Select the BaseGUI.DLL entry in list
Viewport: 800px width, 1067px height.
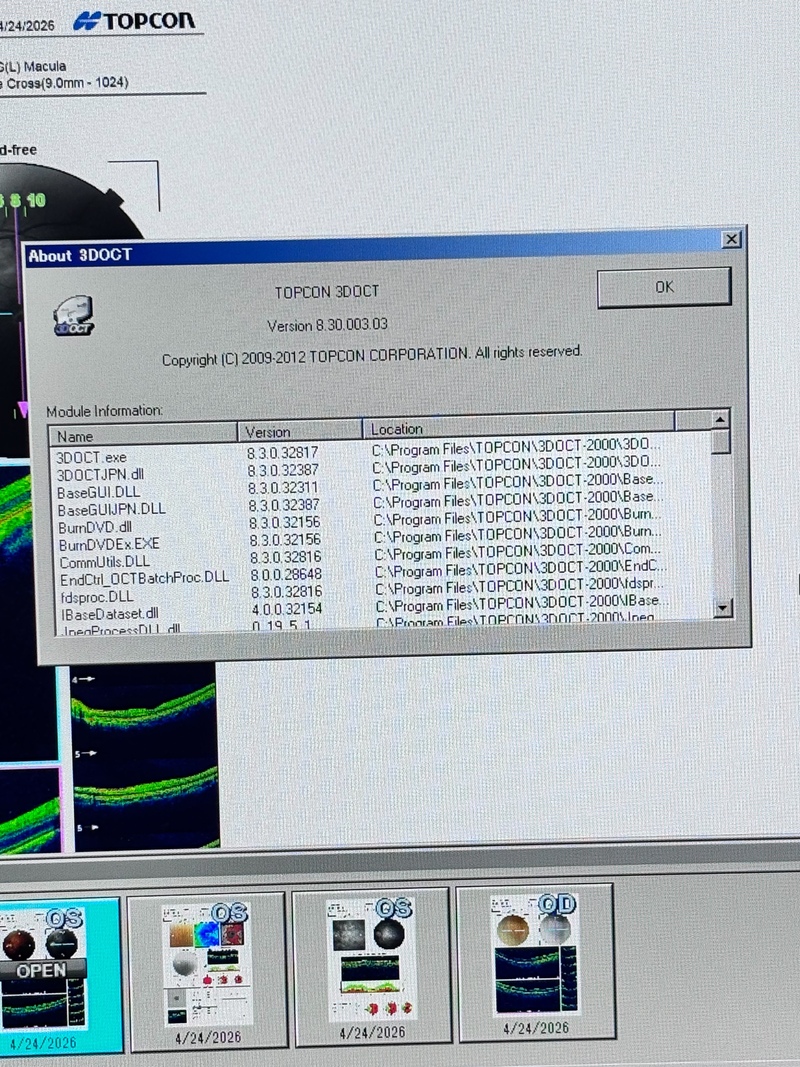pyautogui.click(x=98, y=492)
